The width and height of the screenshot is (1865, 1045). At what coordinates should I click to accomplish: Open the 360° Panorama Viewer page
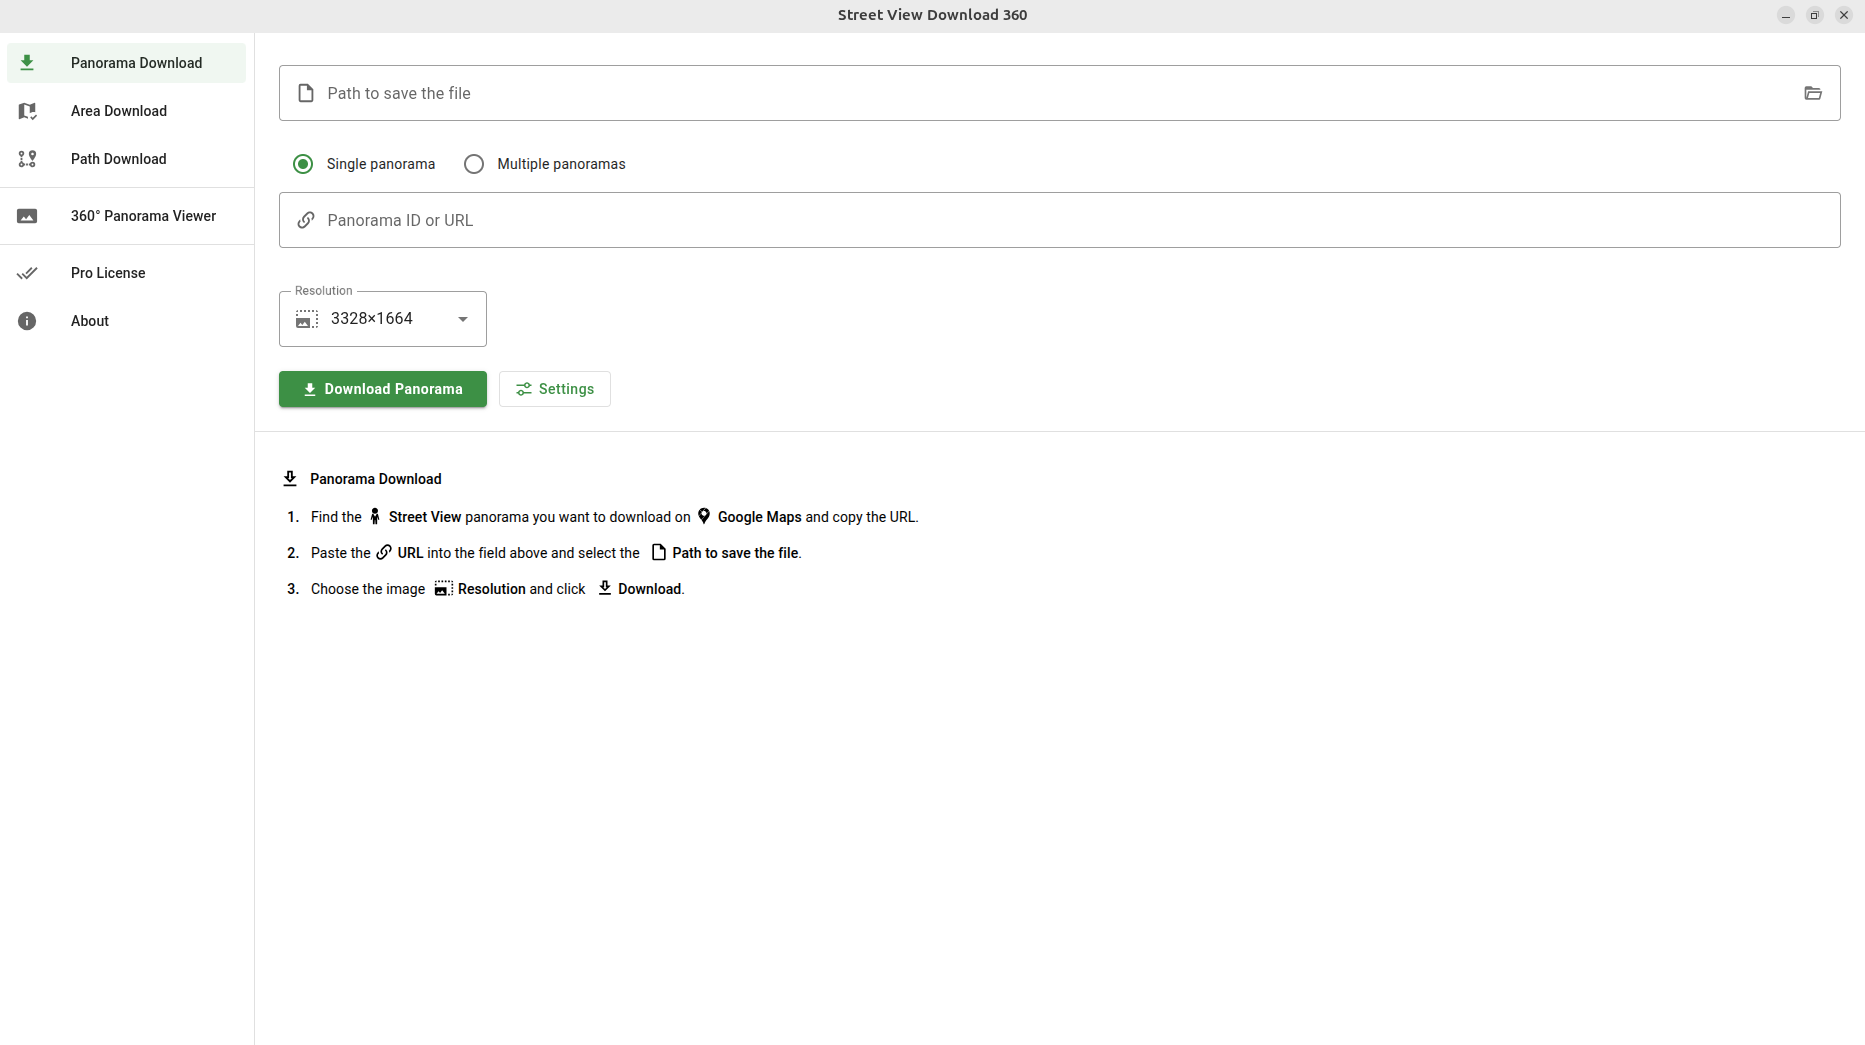(x=143, y=216)
